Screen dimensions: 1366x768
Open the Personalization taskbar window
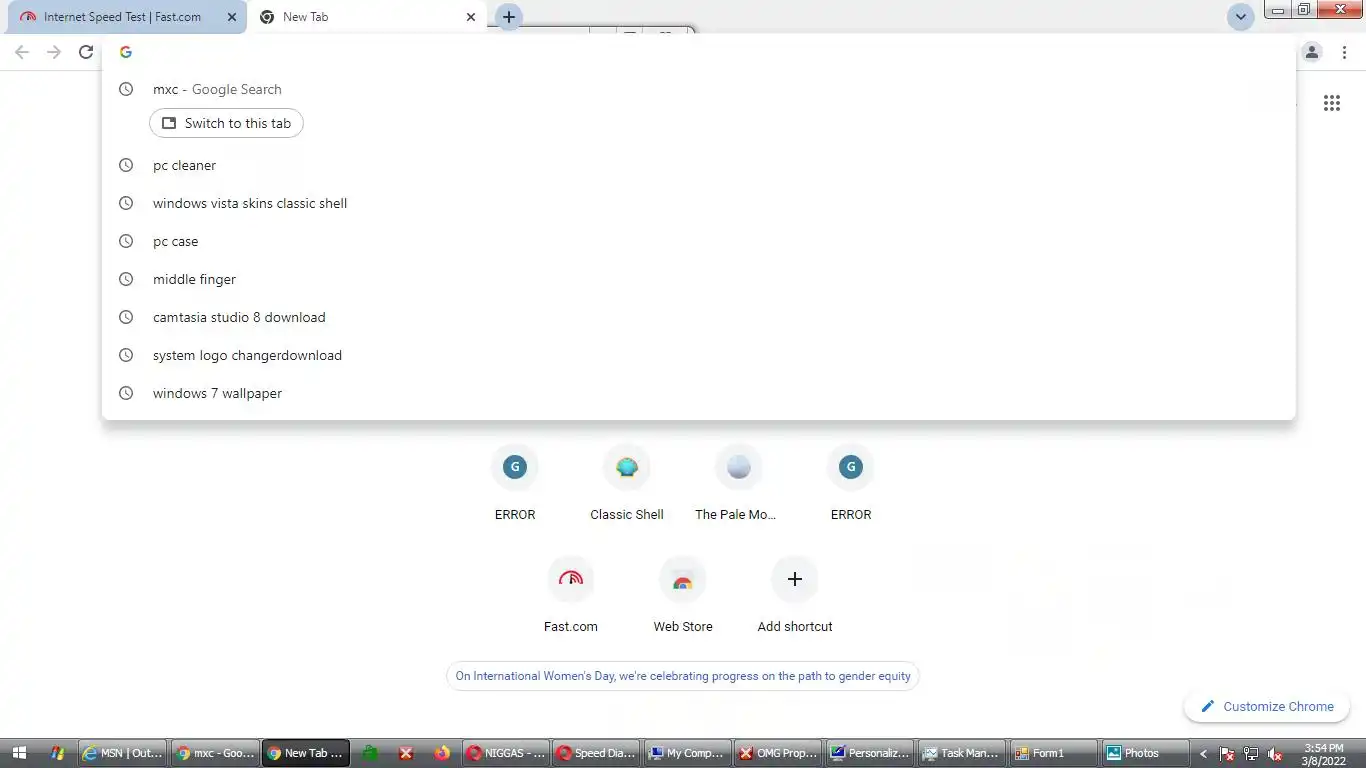[871, 753]
